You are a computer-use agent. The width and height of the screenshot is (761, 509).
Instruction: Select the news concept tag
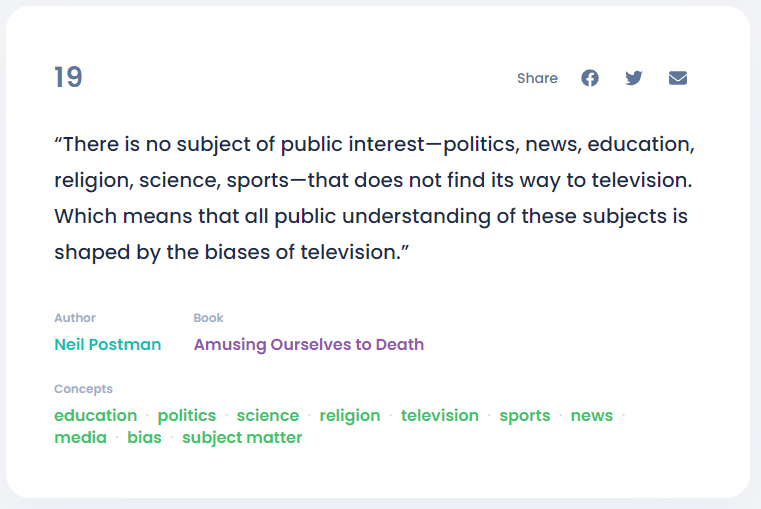pyautogui.click(x=592, y=416)
